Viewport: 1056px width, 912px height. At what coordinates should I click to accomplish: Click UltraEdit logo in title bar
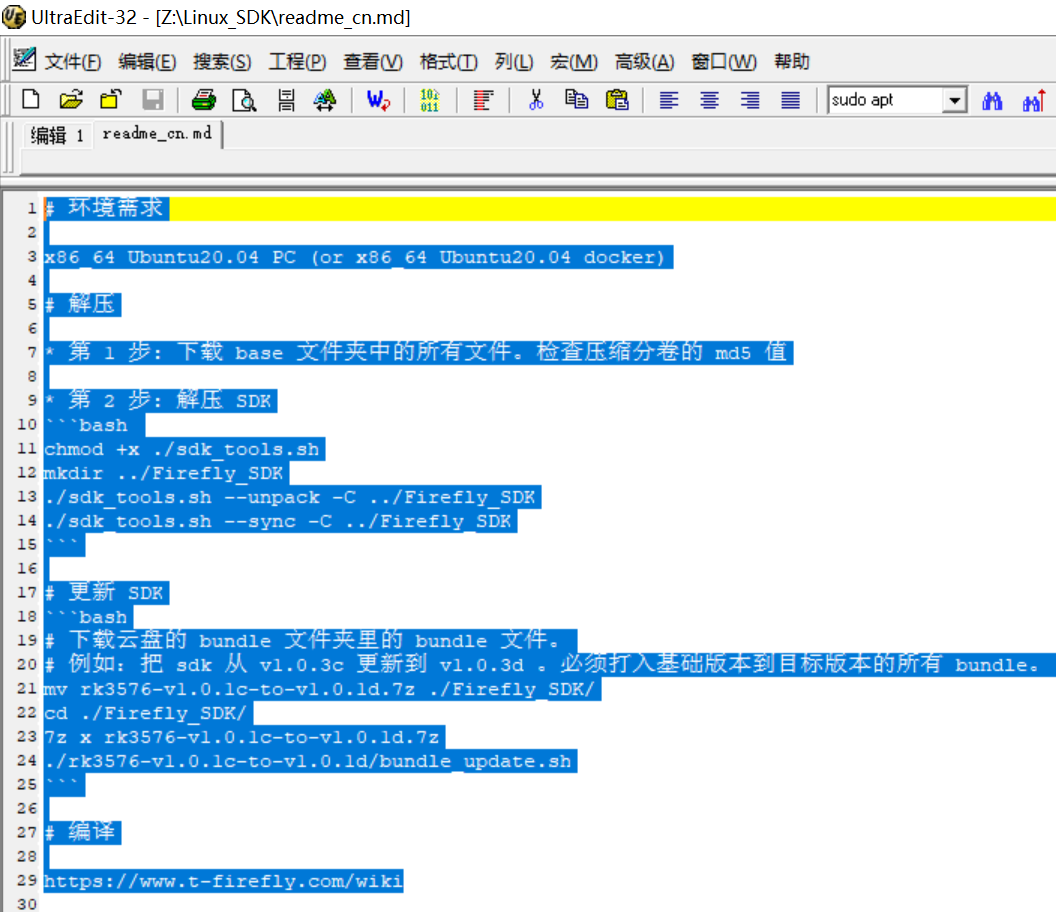pos(13,17)
